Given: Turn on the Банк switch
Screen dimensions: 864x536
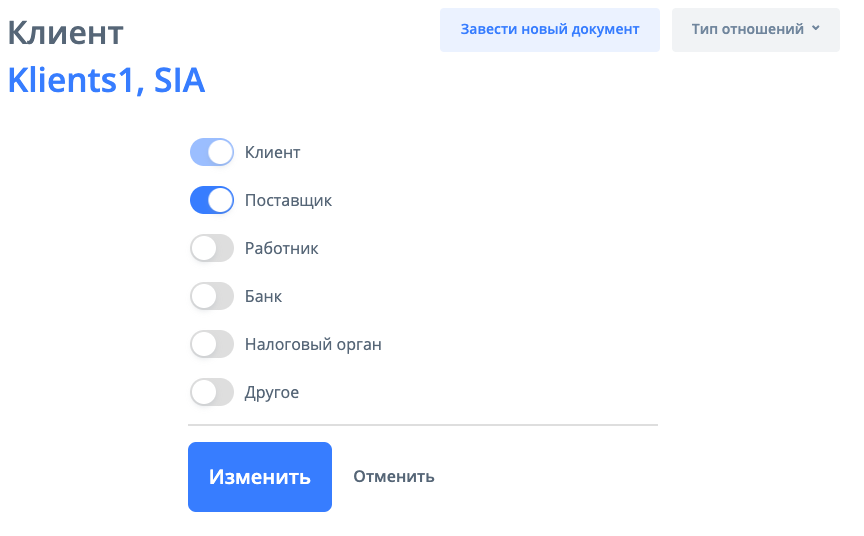Looking at the screenshot, I should (x=211, y=297).
